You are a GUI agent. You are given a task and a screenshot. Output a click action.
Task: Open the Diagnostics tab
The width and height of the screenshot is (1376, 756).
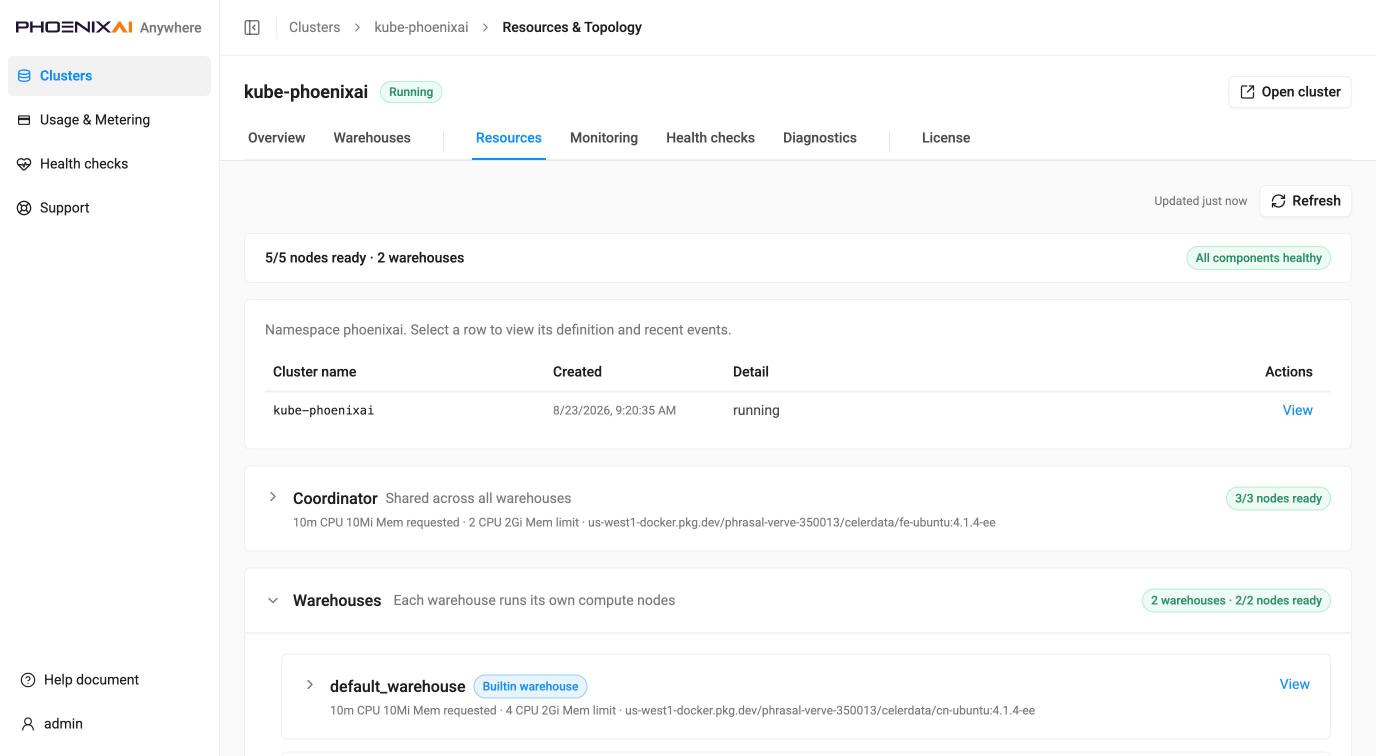click(820, 138)
